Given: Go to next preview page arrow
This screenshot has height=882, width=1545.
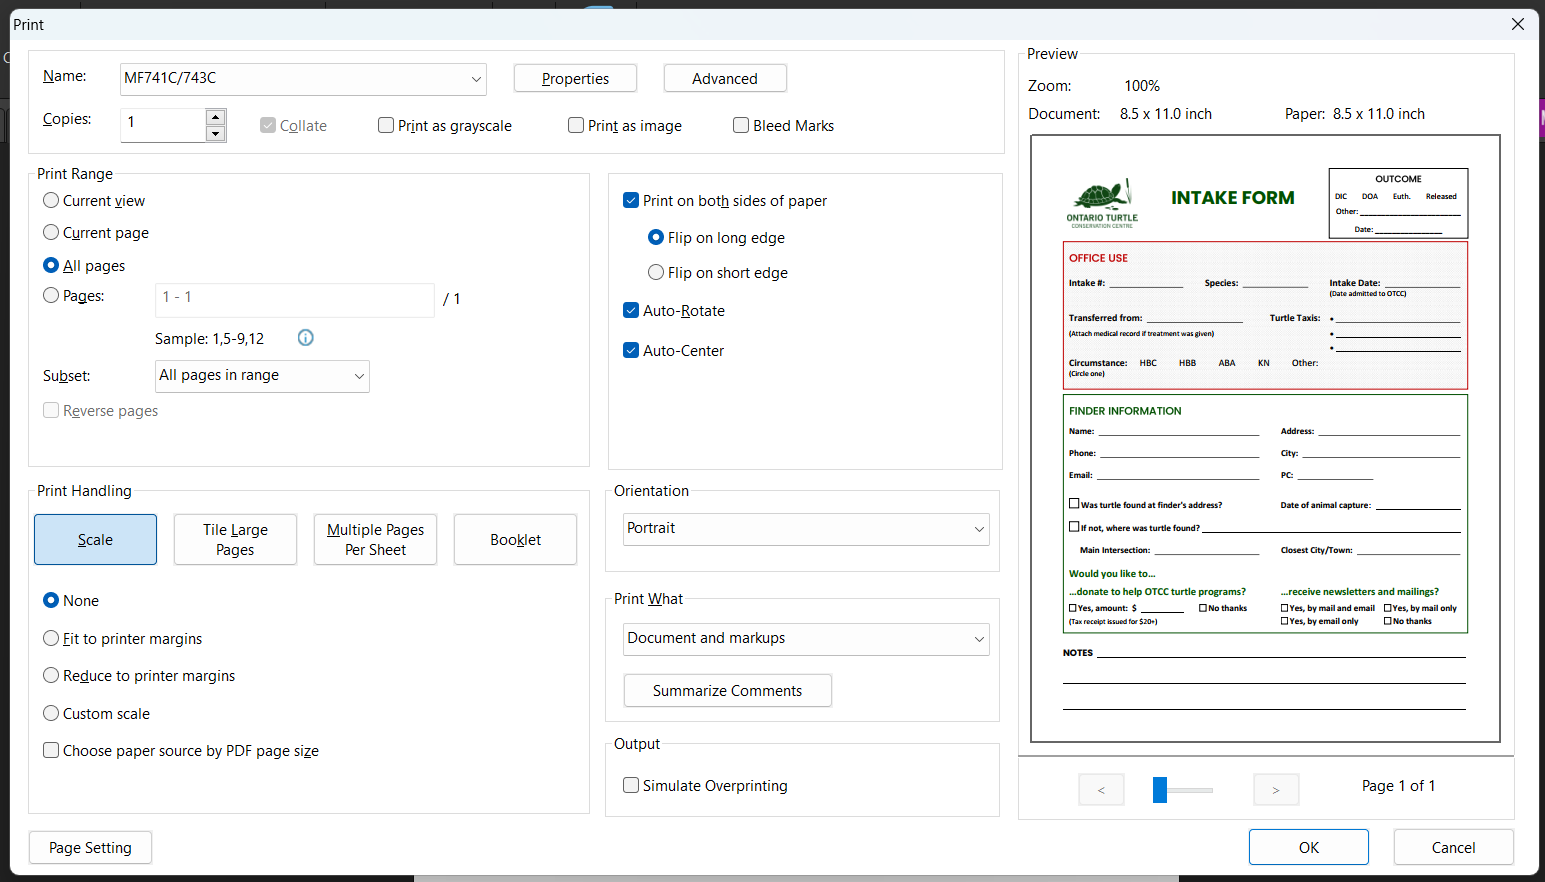Looking at the screenshot, I should 1276,790.
